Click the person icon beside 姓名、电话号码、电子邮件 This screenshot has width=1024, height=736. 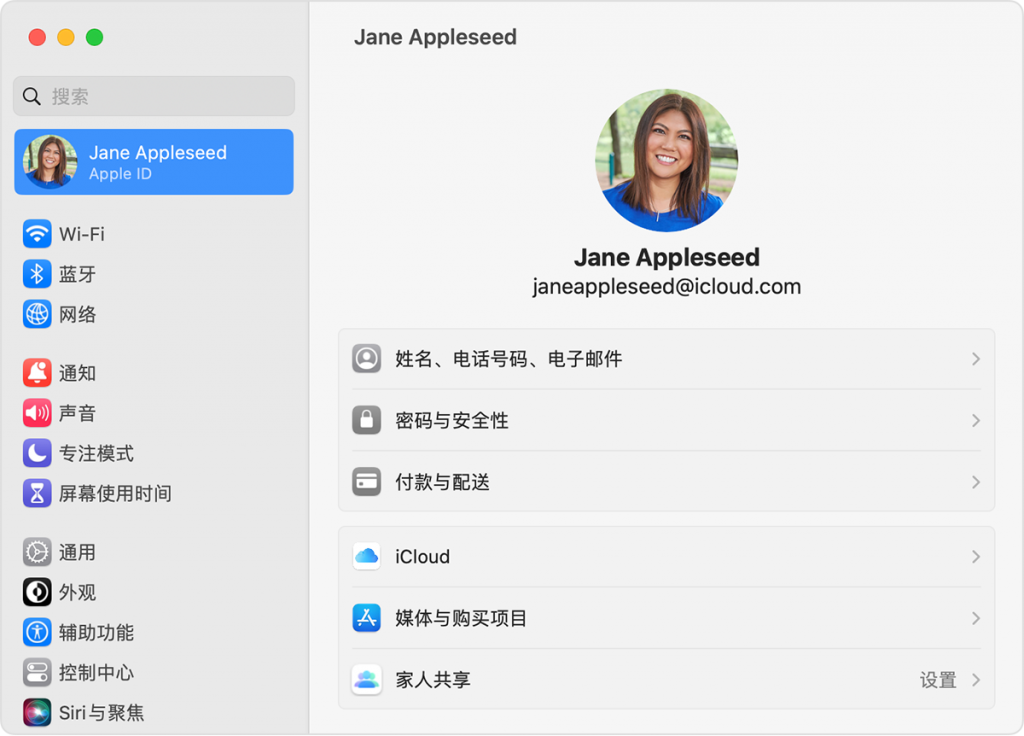[x=366, y=359]
